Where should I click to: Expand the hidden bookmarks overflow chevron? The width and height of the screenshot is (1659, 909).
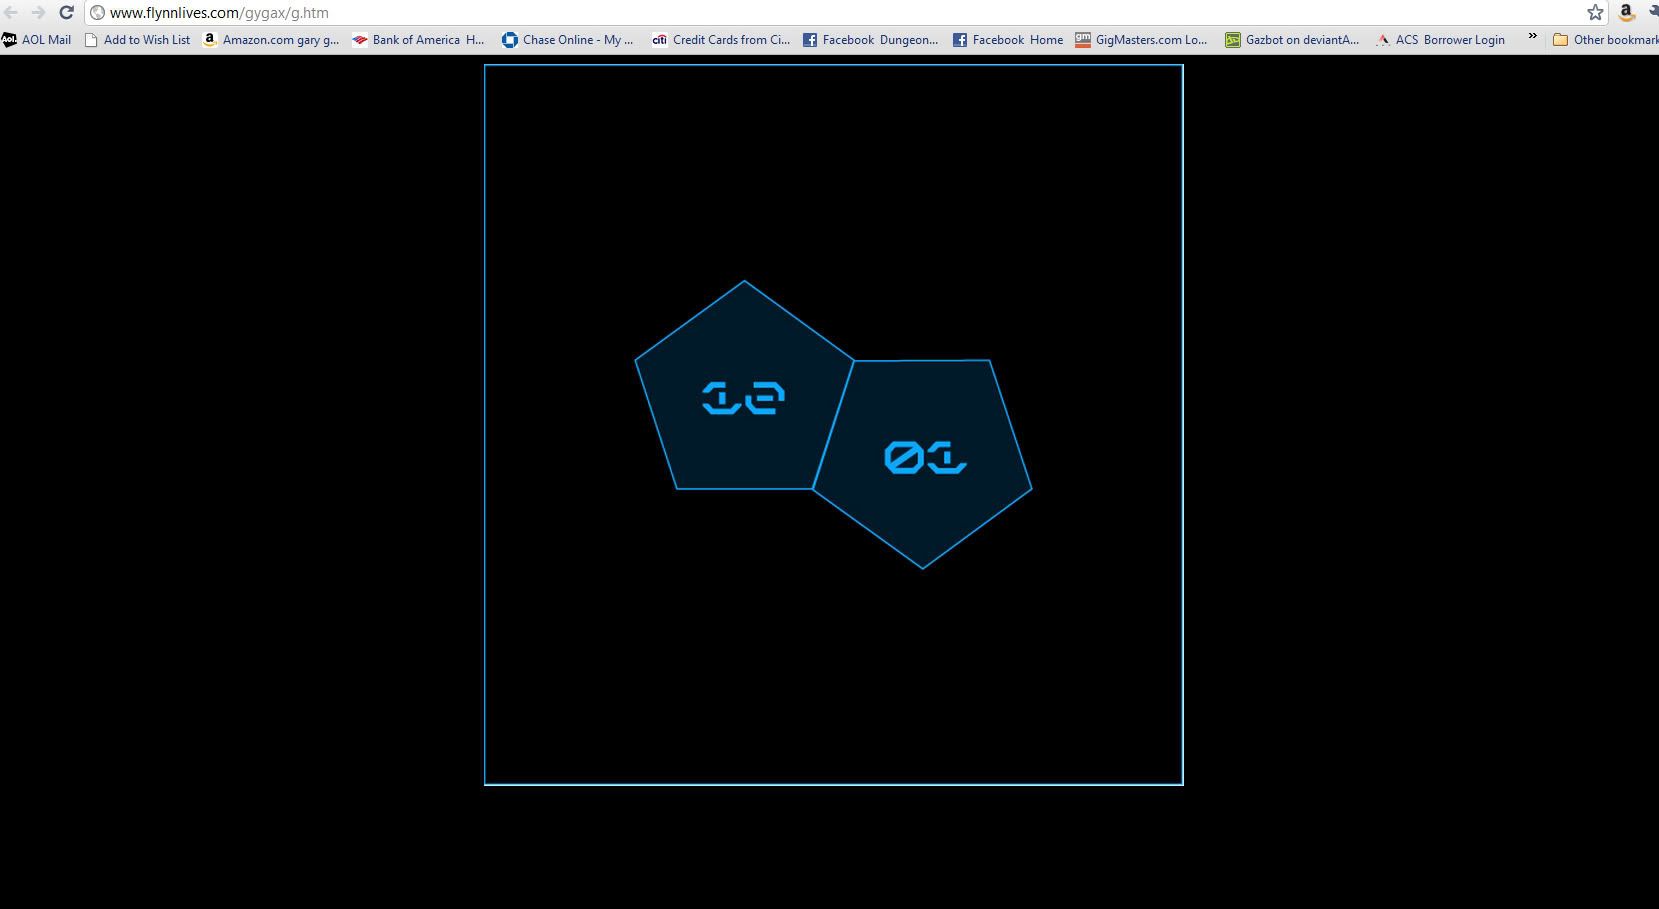(1532, 38)
